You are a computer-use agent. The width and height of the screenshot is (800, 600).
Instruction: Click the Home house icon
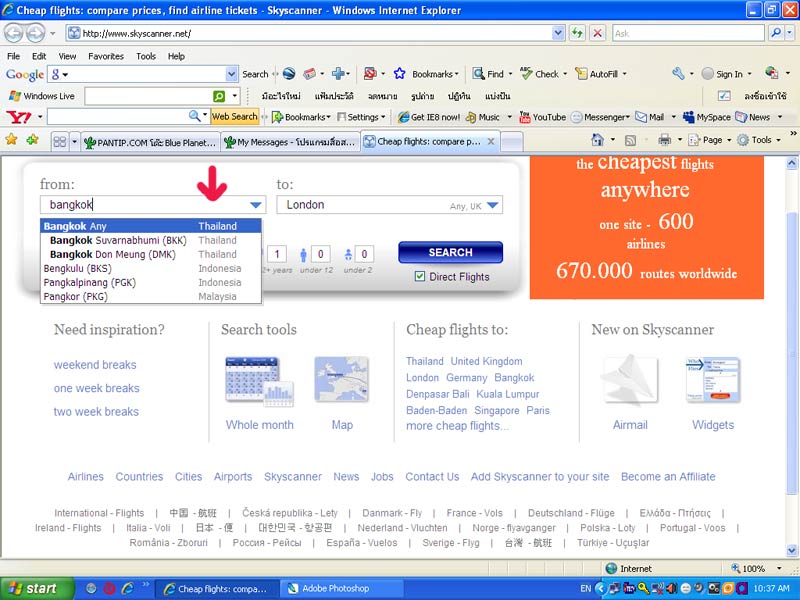click(x=597, y=139)
